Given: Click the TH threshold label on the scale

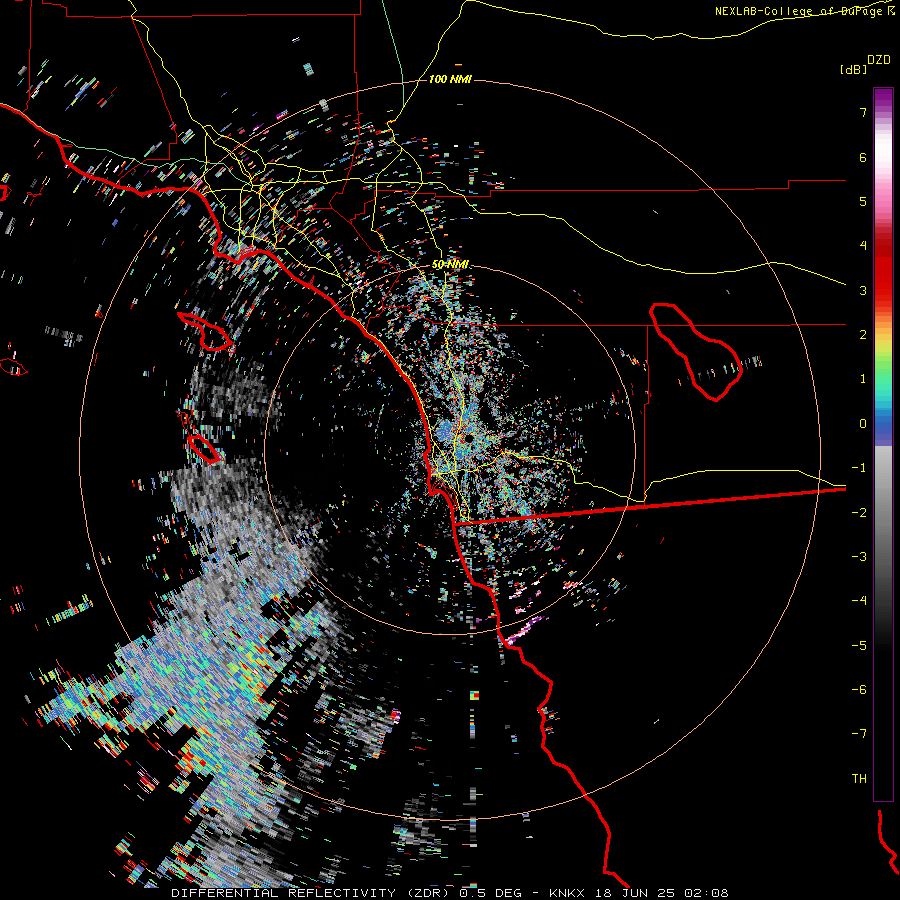Looking at the screenshot, I should point(859,779).
